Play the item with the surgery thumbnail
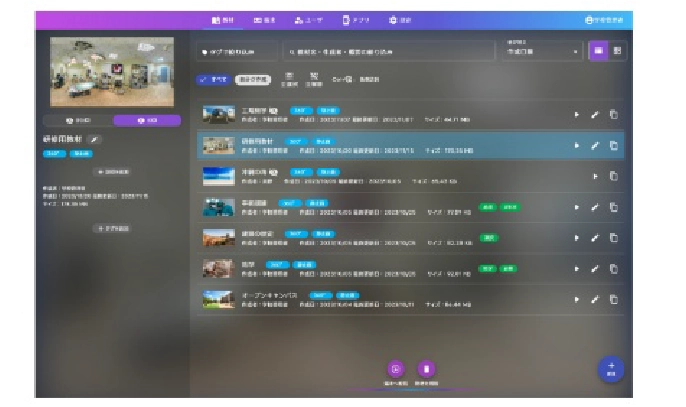Screen dimensions: 686x407 coord(577,207)
